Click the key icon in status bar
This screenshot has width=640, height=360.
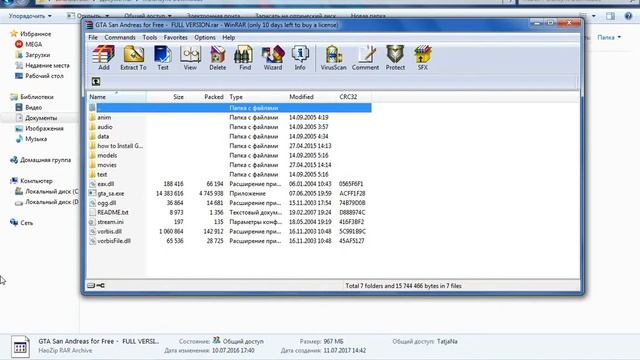click(101, 286)
